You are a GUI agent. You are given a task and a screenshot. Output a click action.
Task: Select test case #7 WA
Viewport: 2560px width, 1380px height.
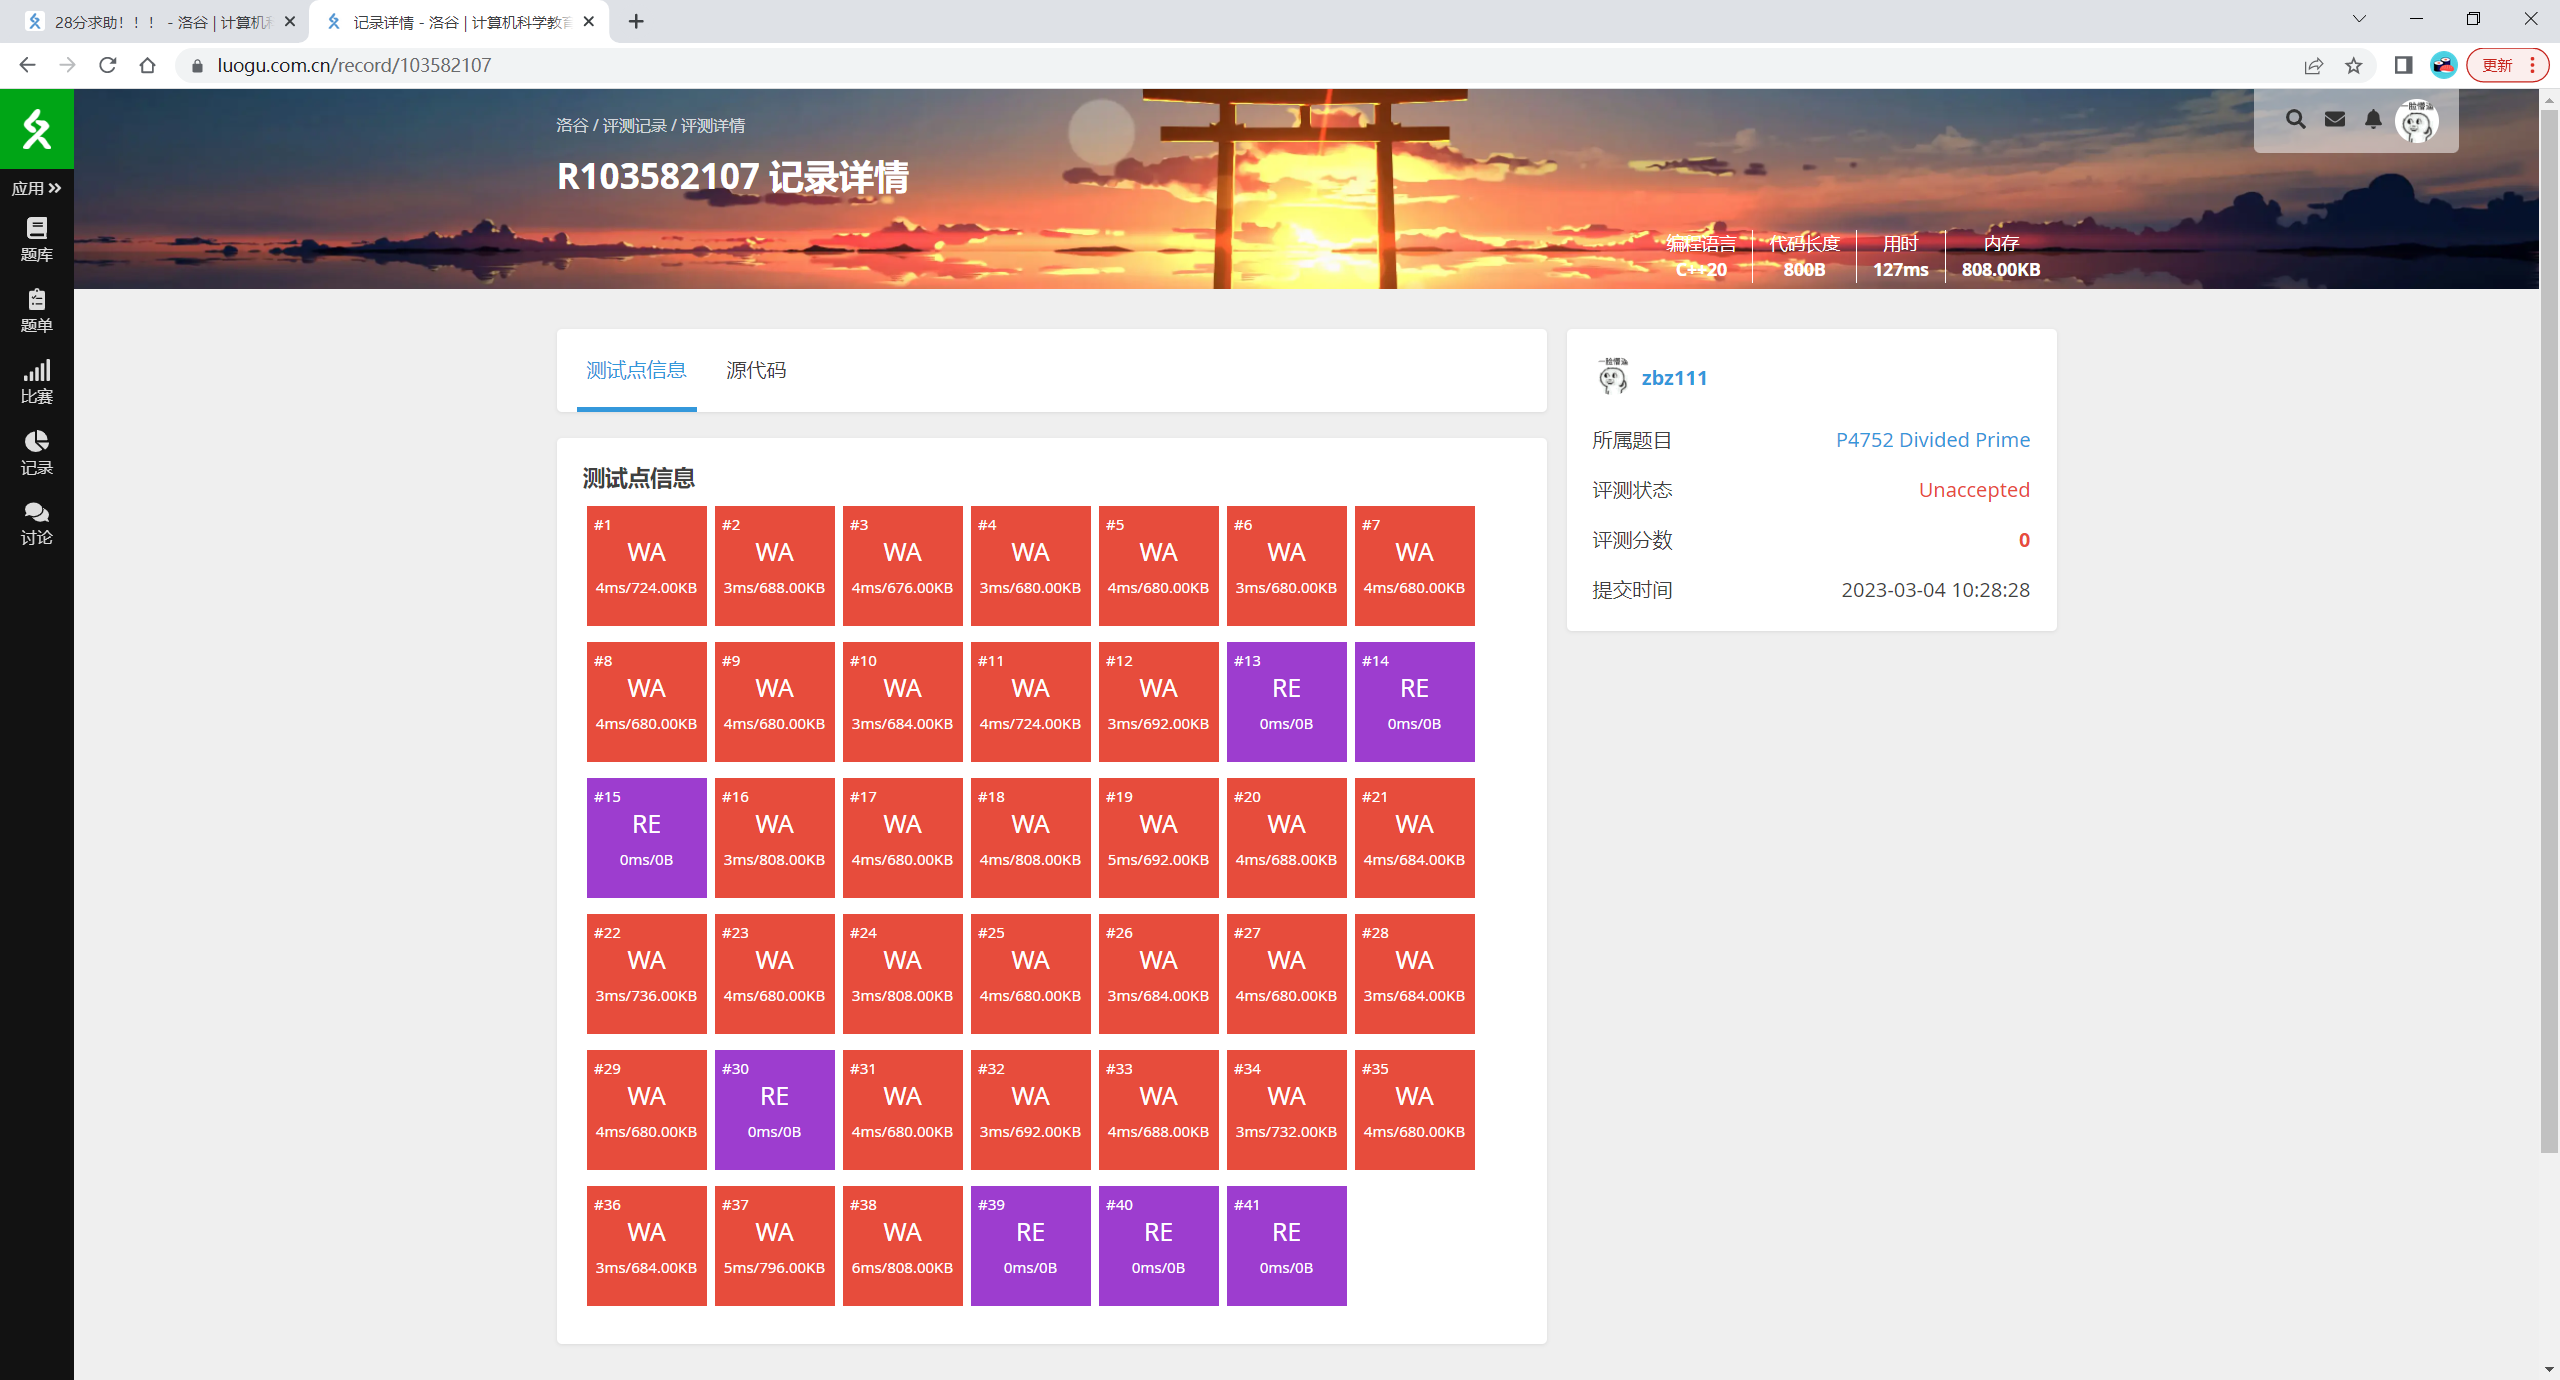click(1414, 566)
